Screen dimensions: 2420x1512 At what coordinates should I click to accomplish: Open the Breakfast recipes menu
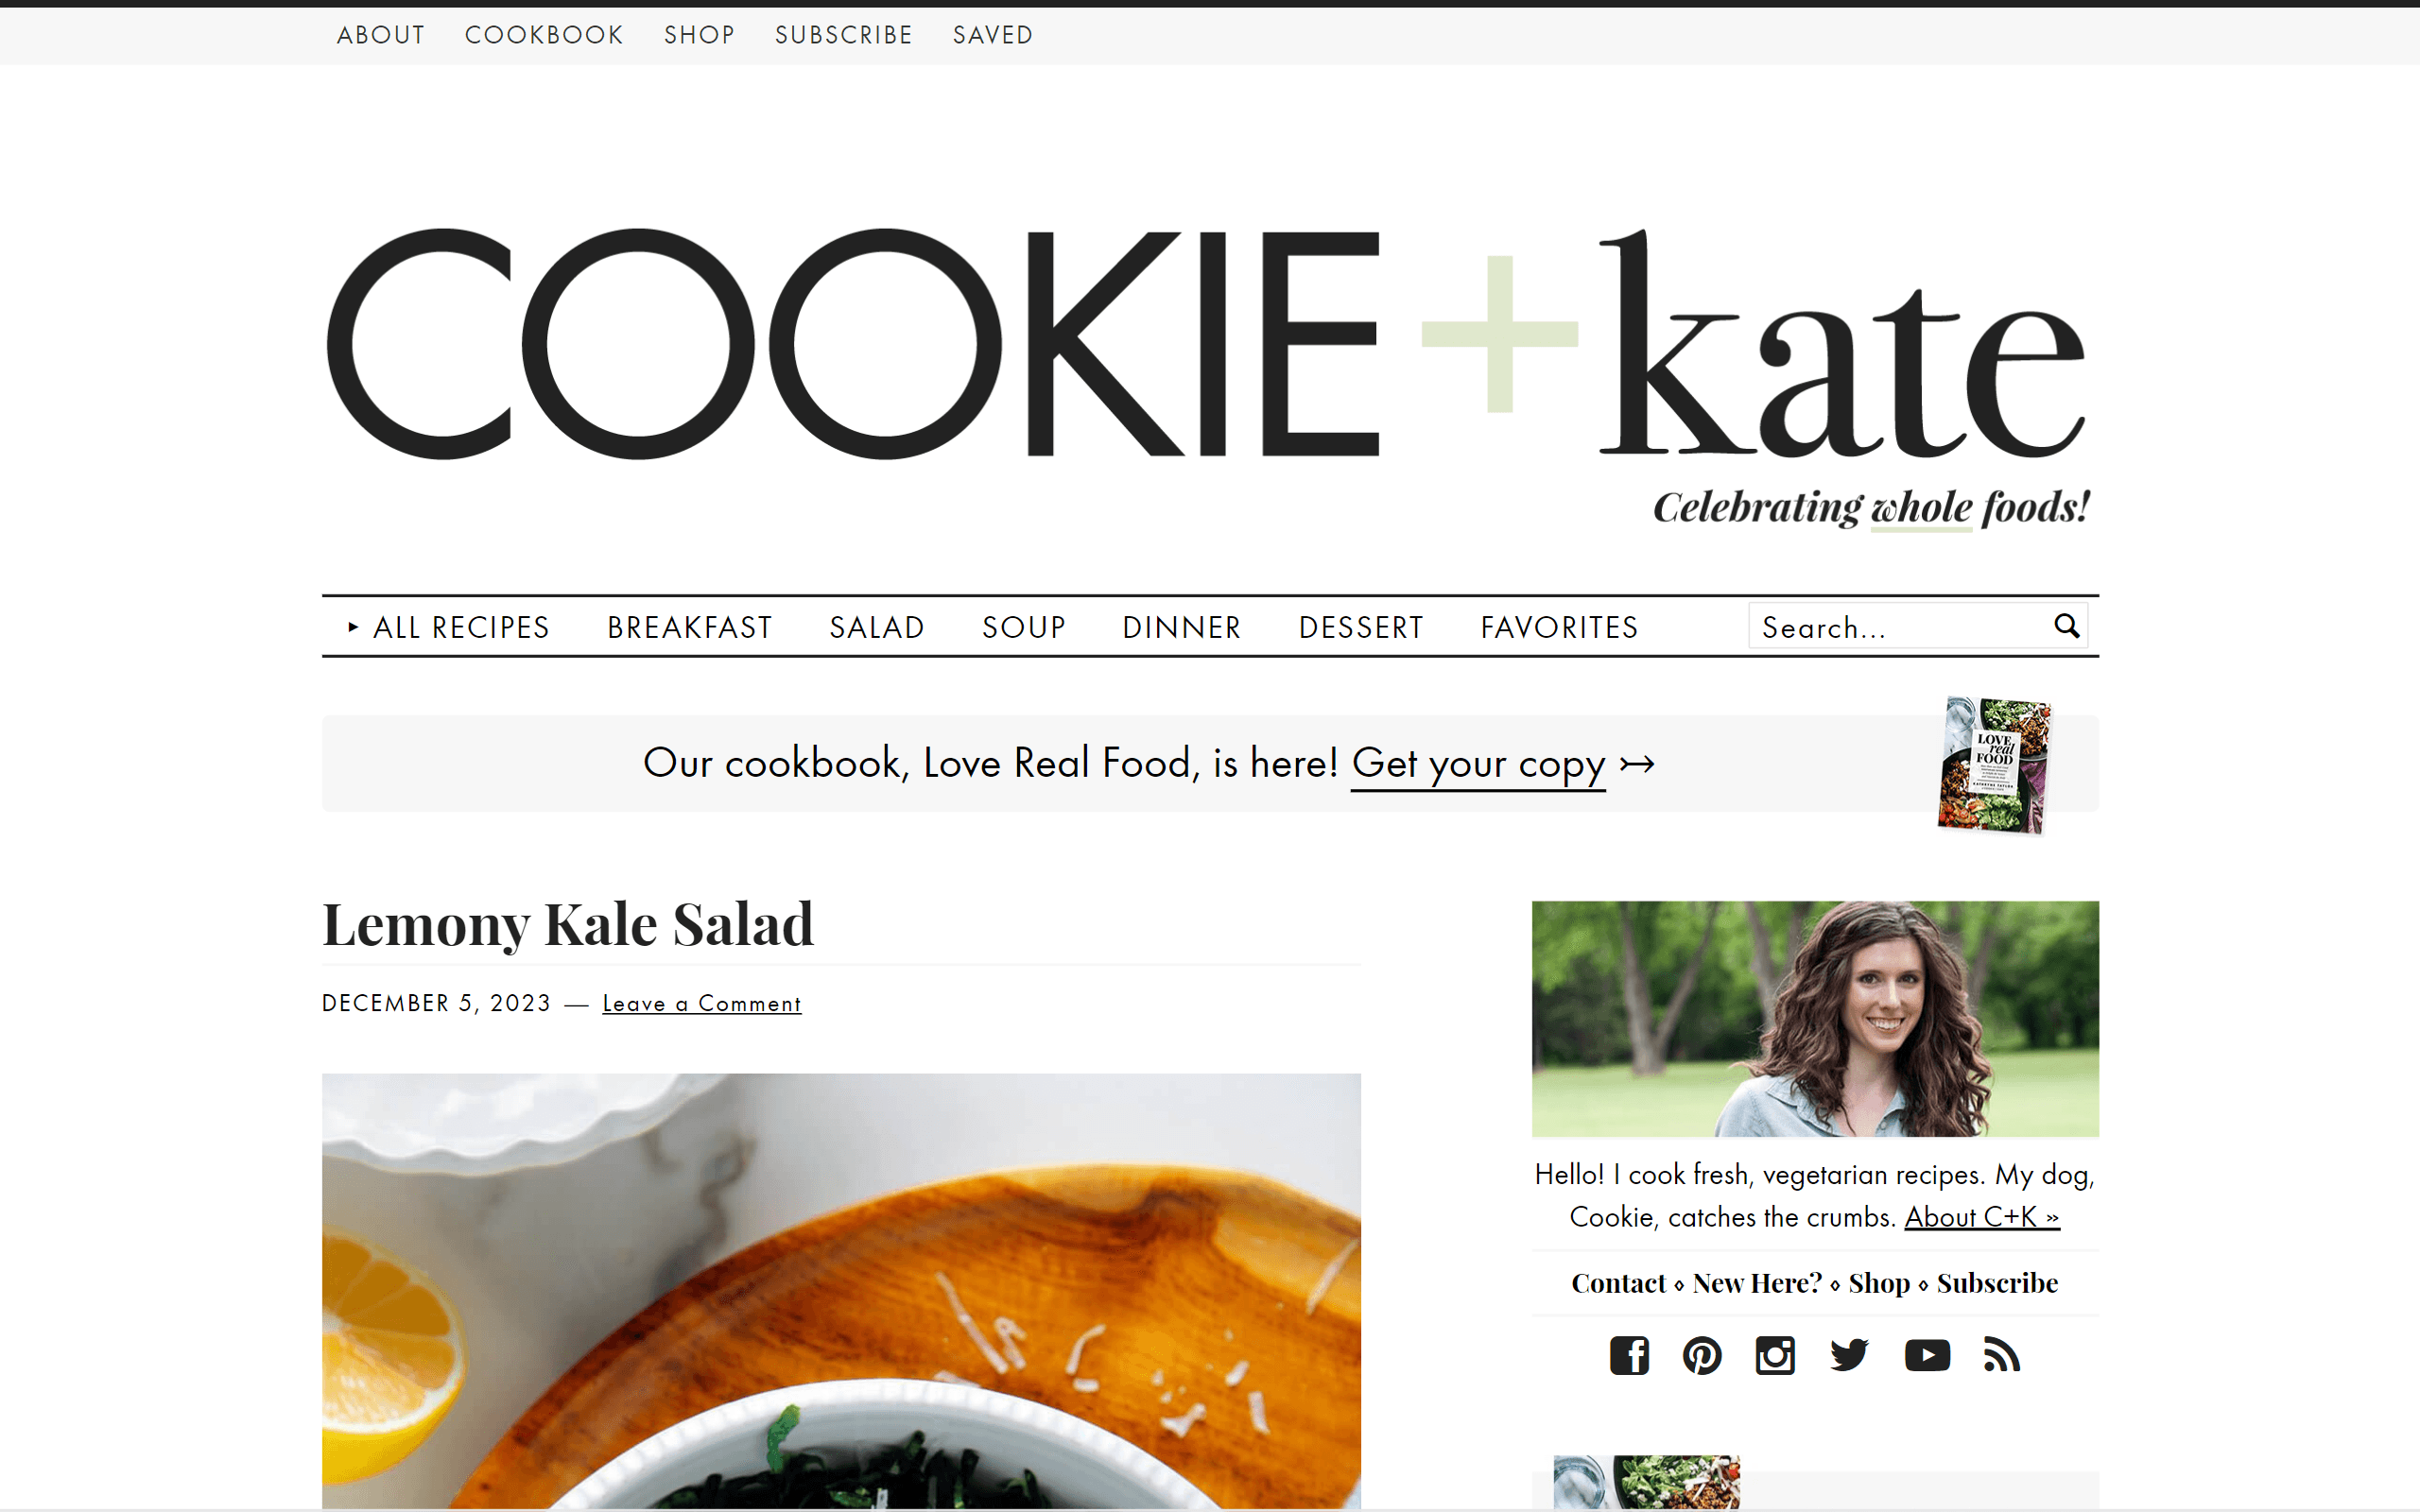pos(690,627)
